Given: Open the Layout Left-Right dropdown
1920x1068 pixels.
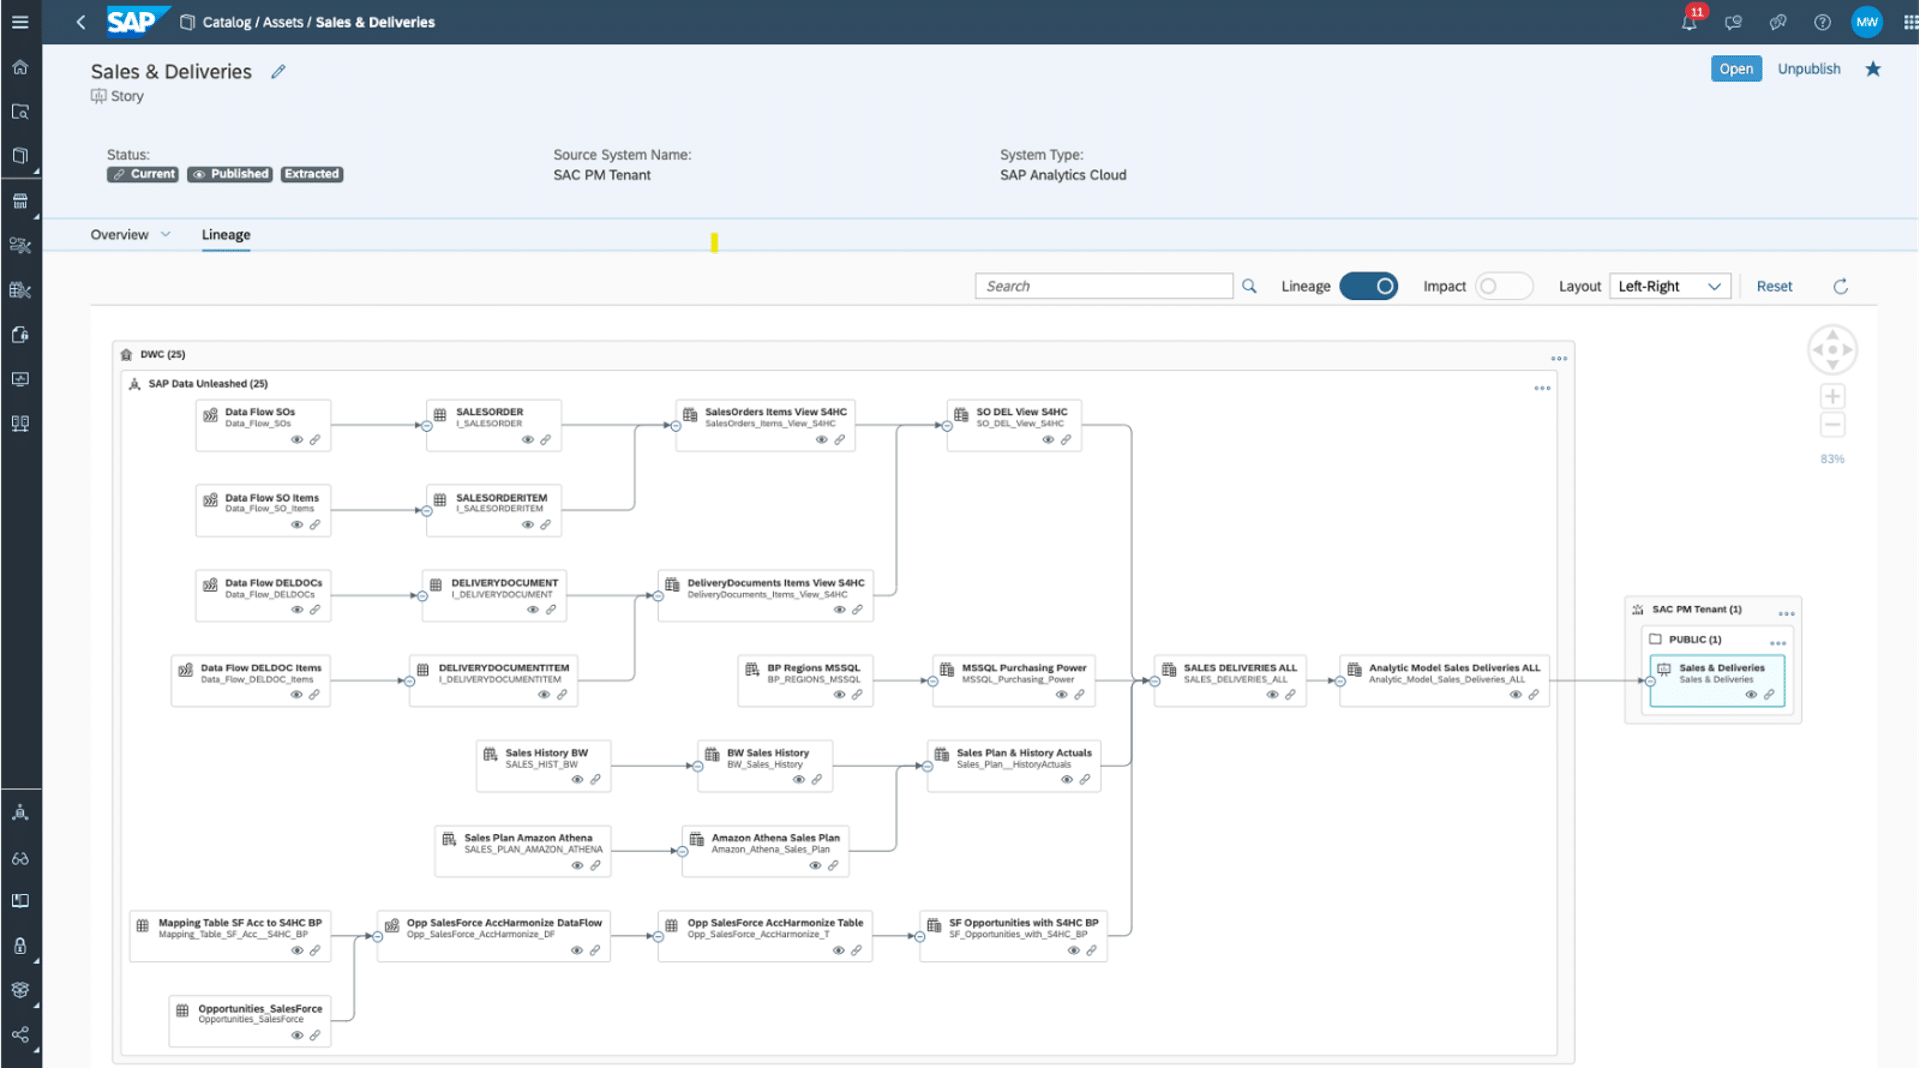Looking at the screenshot, I should coord(1670,286).
